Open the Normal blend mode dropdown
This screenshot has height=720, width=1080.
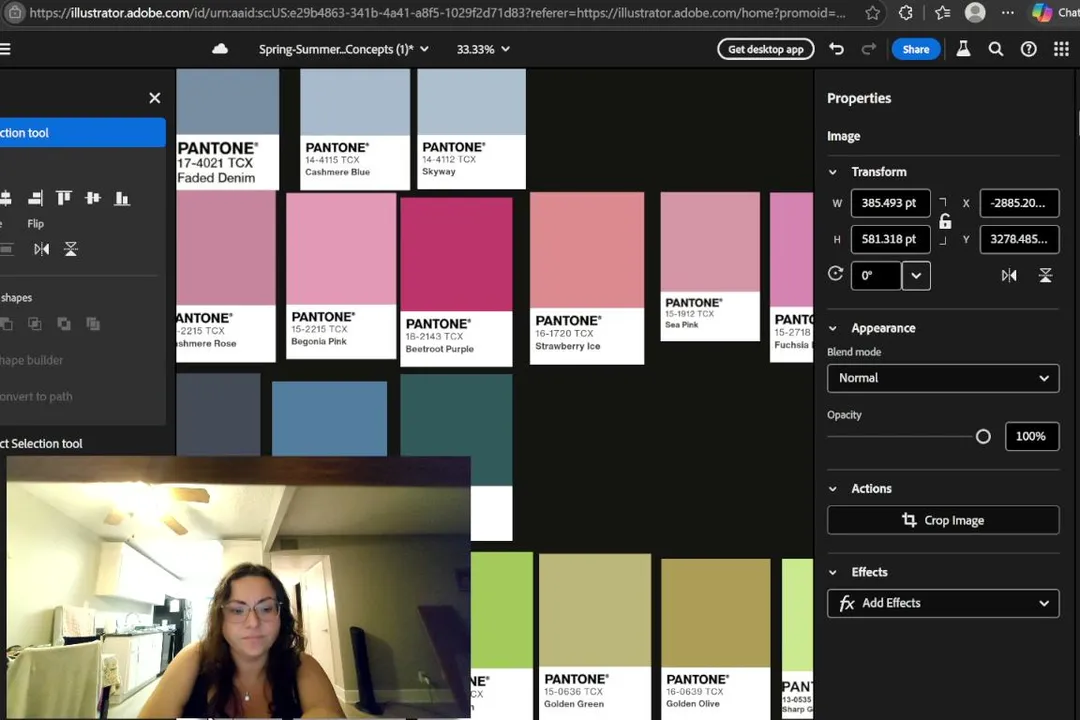[943, 378]
